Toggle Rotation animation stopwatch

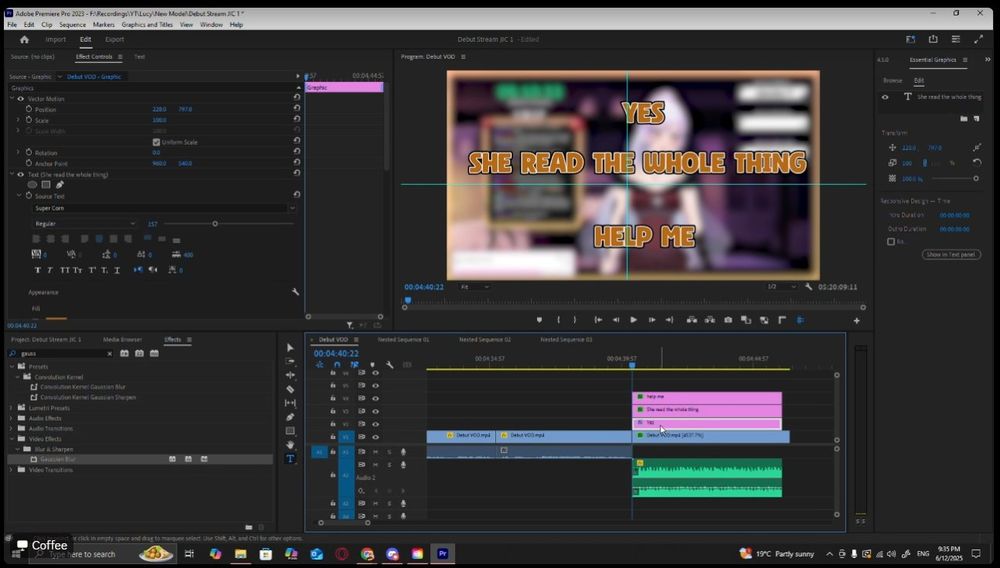tap(29, 152)
